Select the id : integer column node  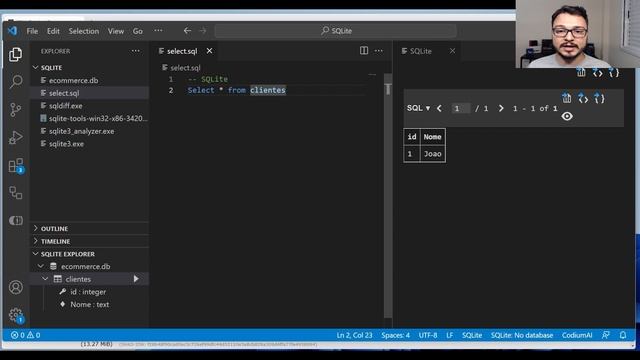[x=88, y=292]
